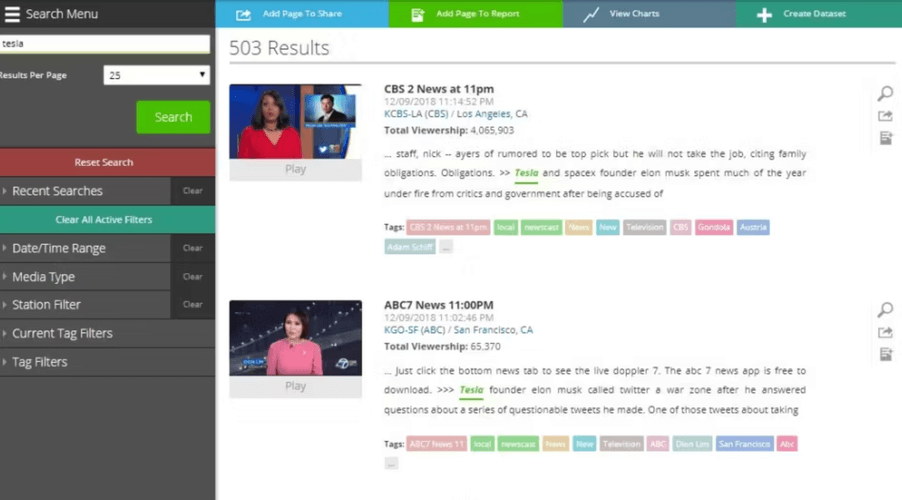The height and width of the screenshot is (500, 902).
Task: Click the red Reset Search button
Action: pos(104,162)
